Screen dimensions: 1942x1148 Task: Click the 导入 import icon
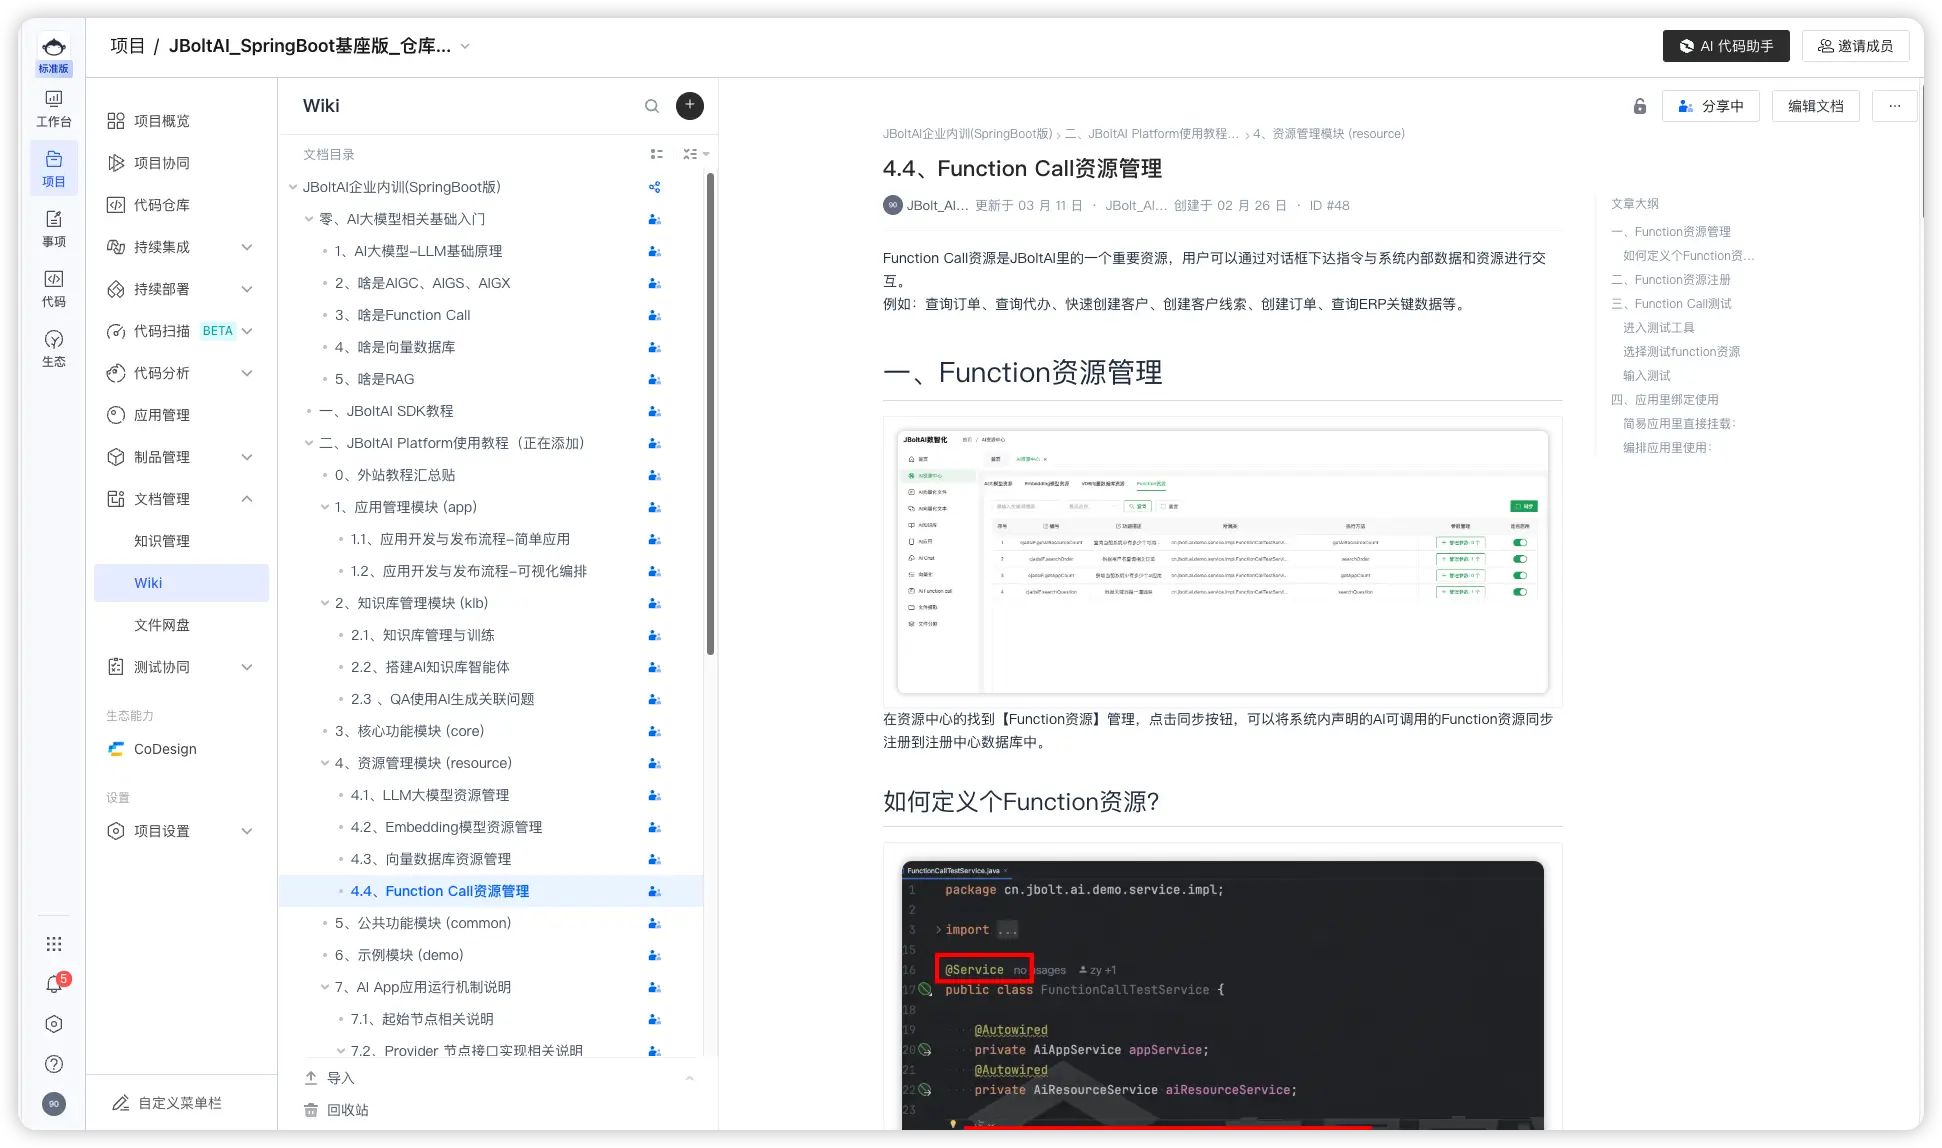coord(311,1078)
